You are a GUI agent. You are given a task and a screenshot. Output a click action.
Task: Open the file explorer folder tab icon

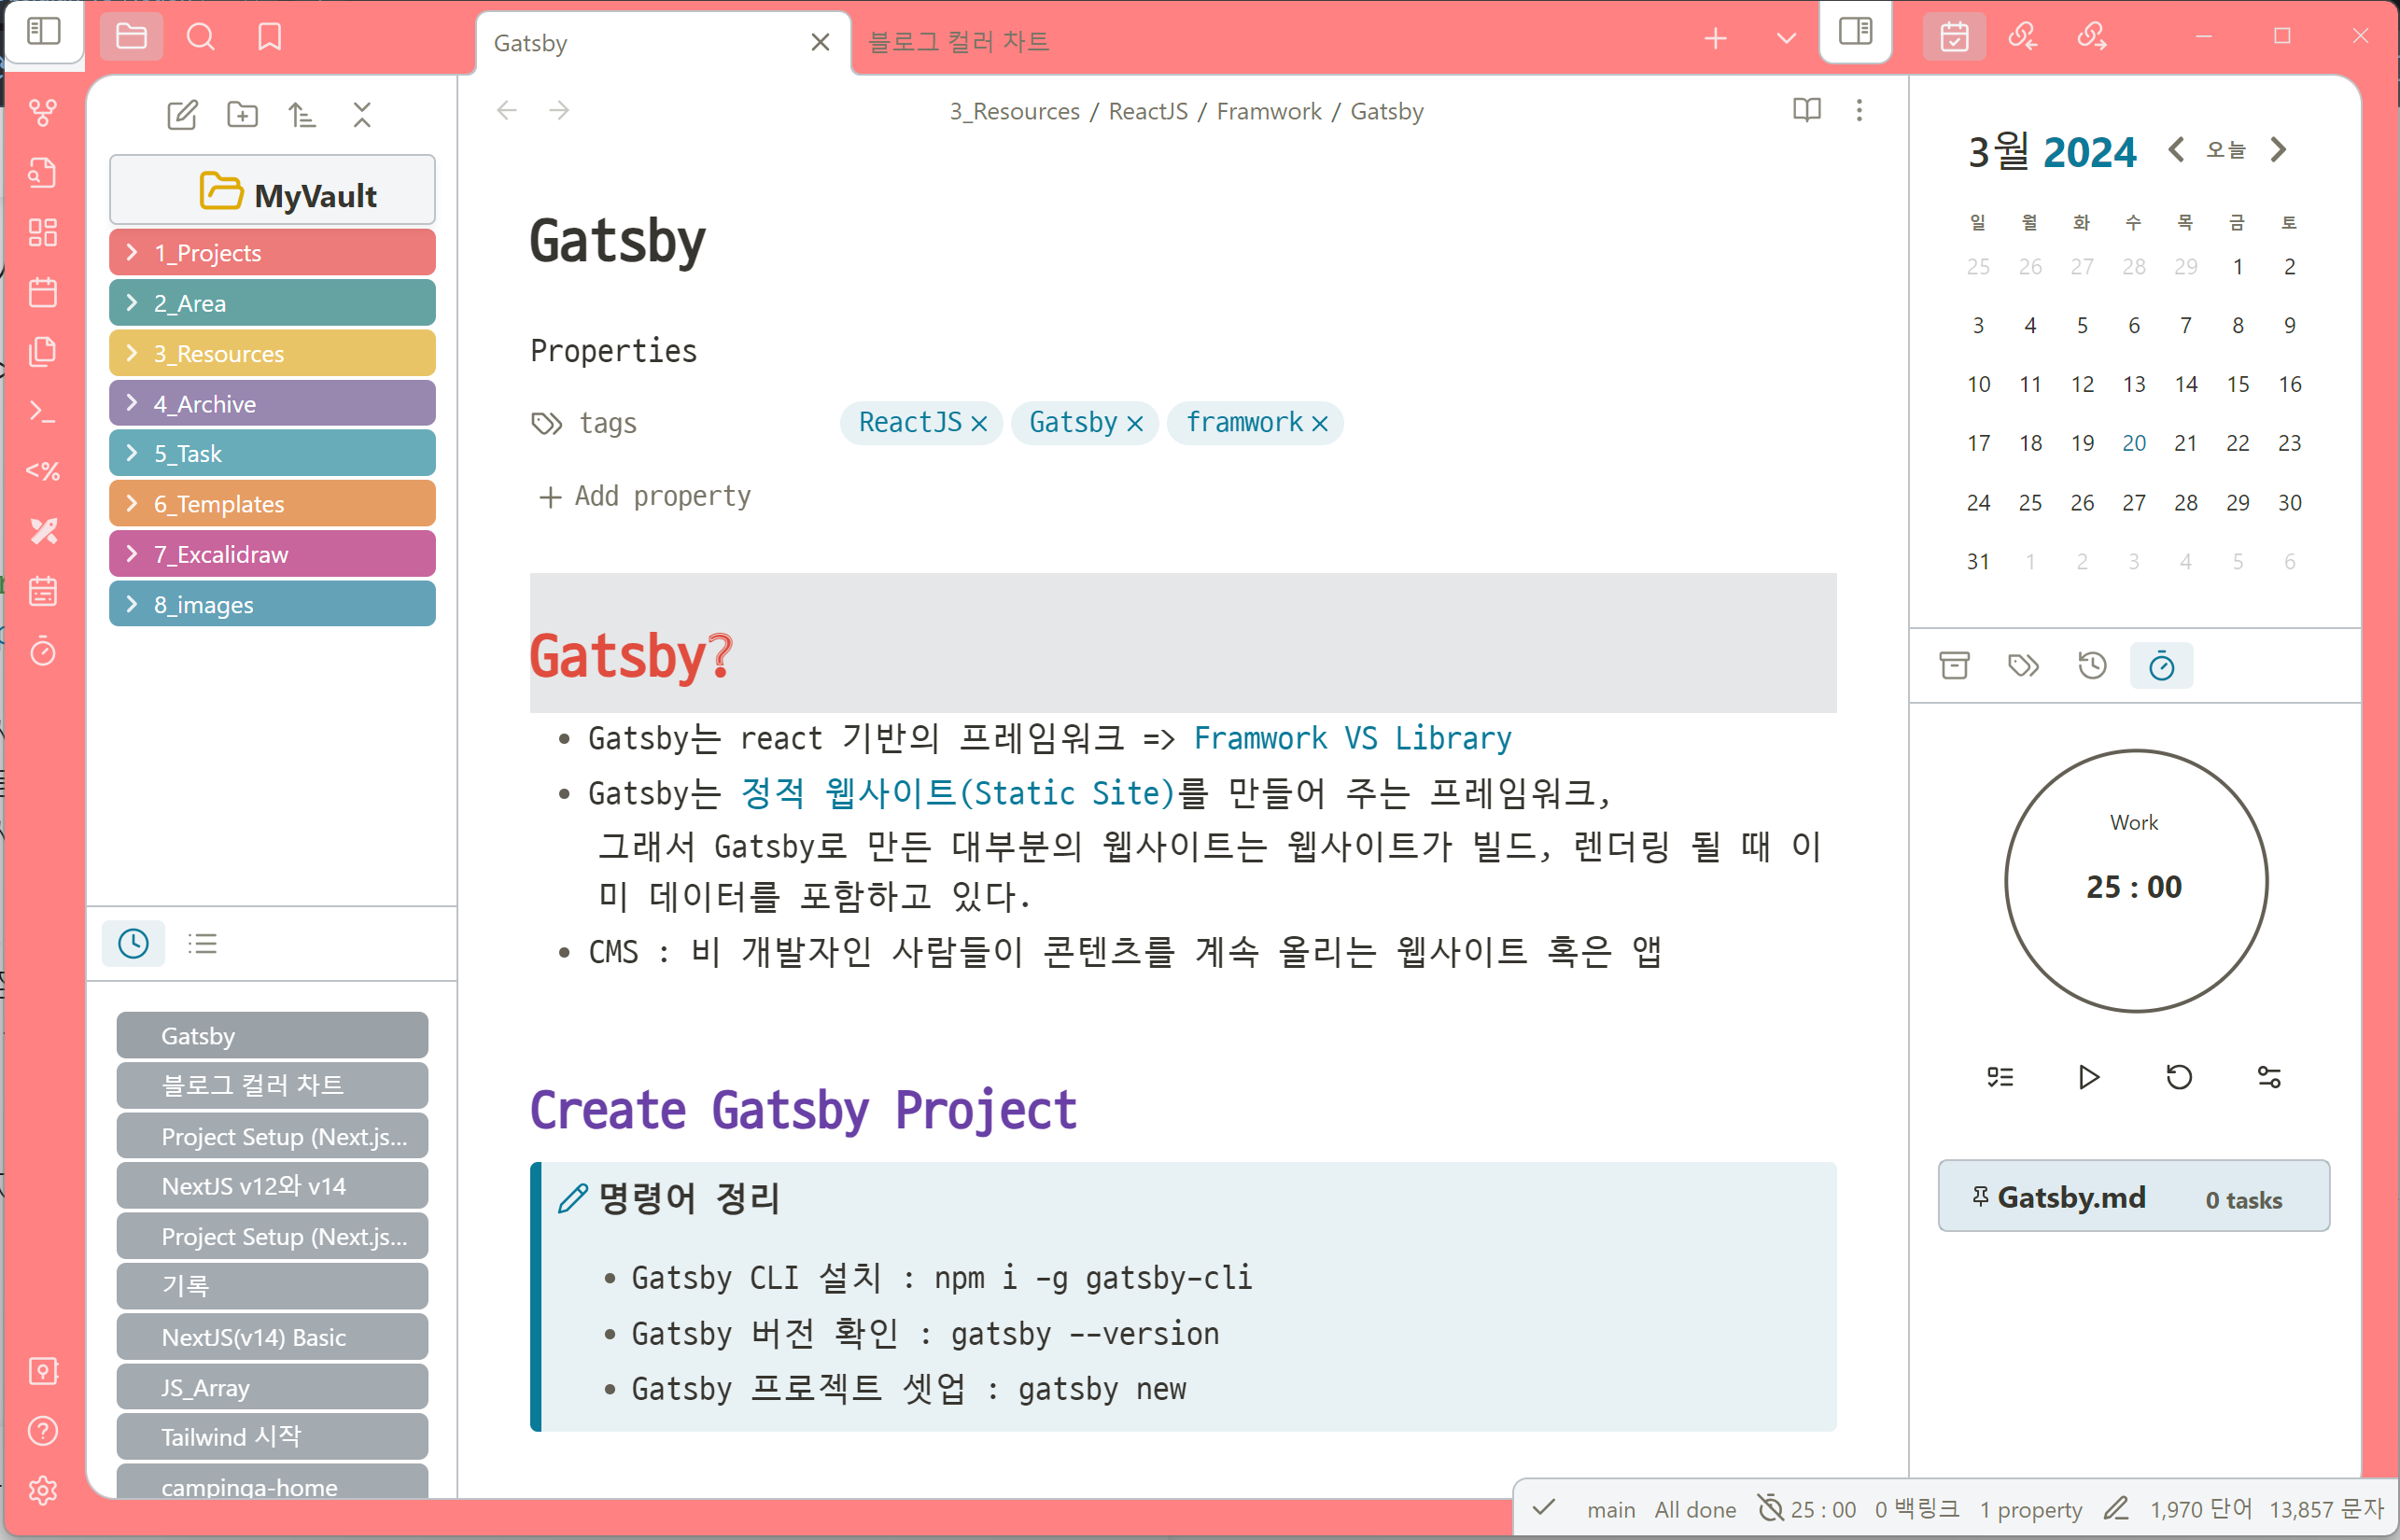coord(131,37)
